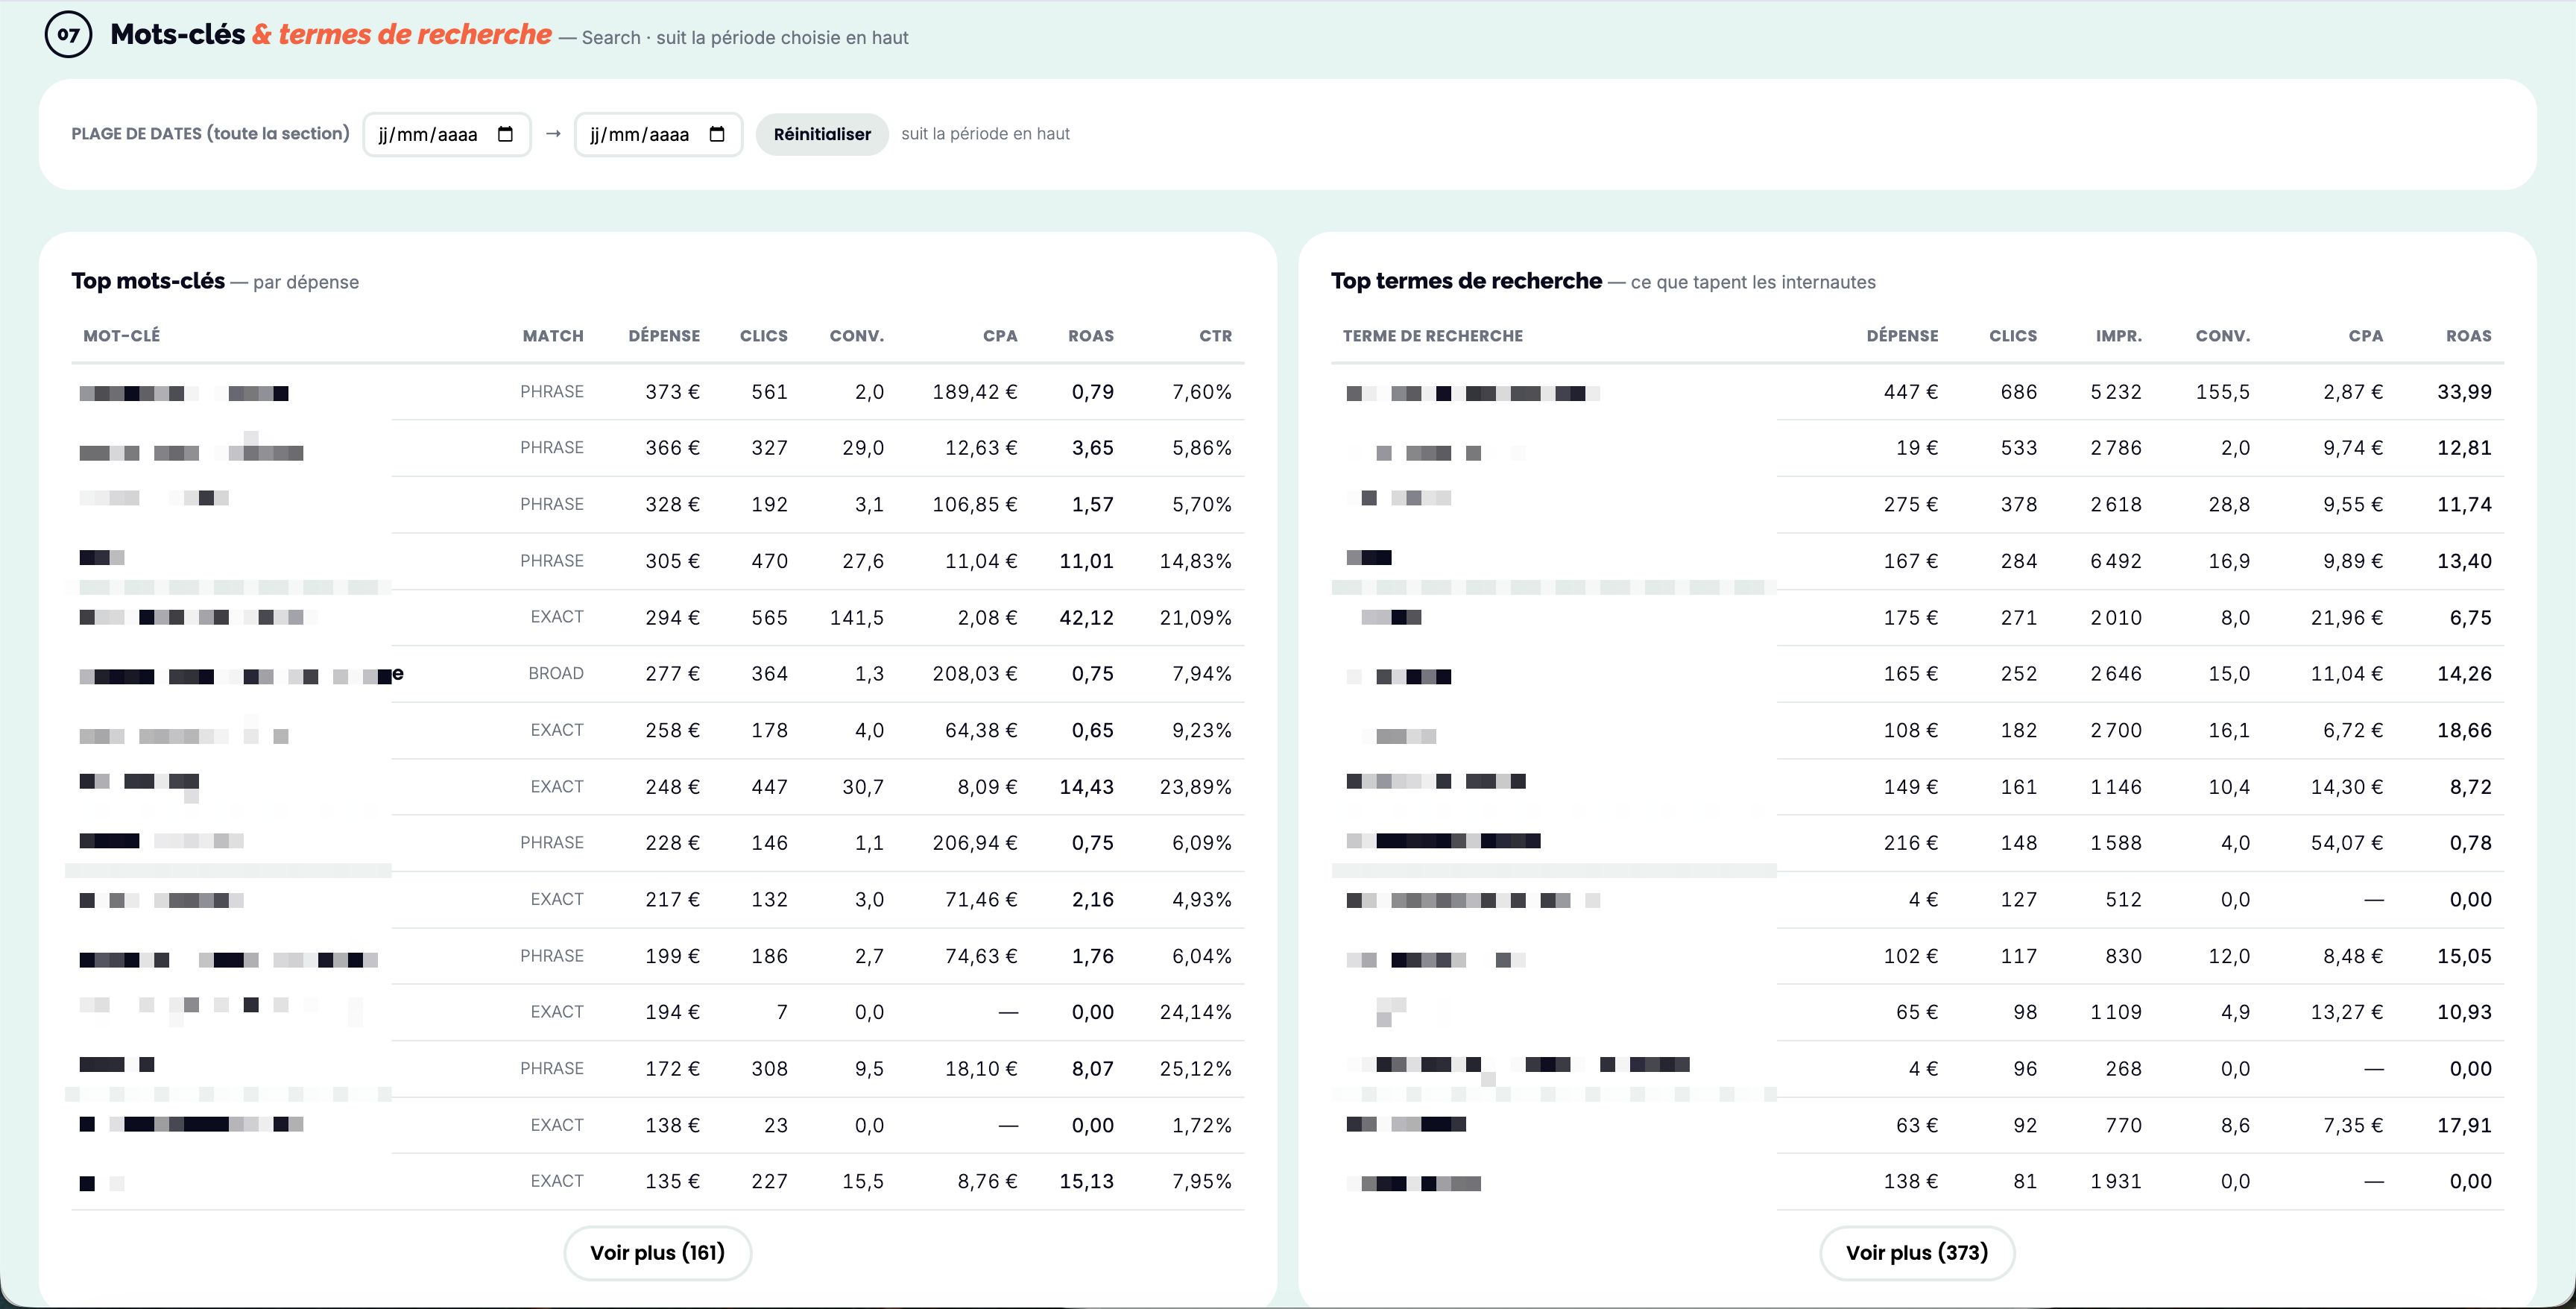Click the IMPR. column header

tap(2118, 336)
